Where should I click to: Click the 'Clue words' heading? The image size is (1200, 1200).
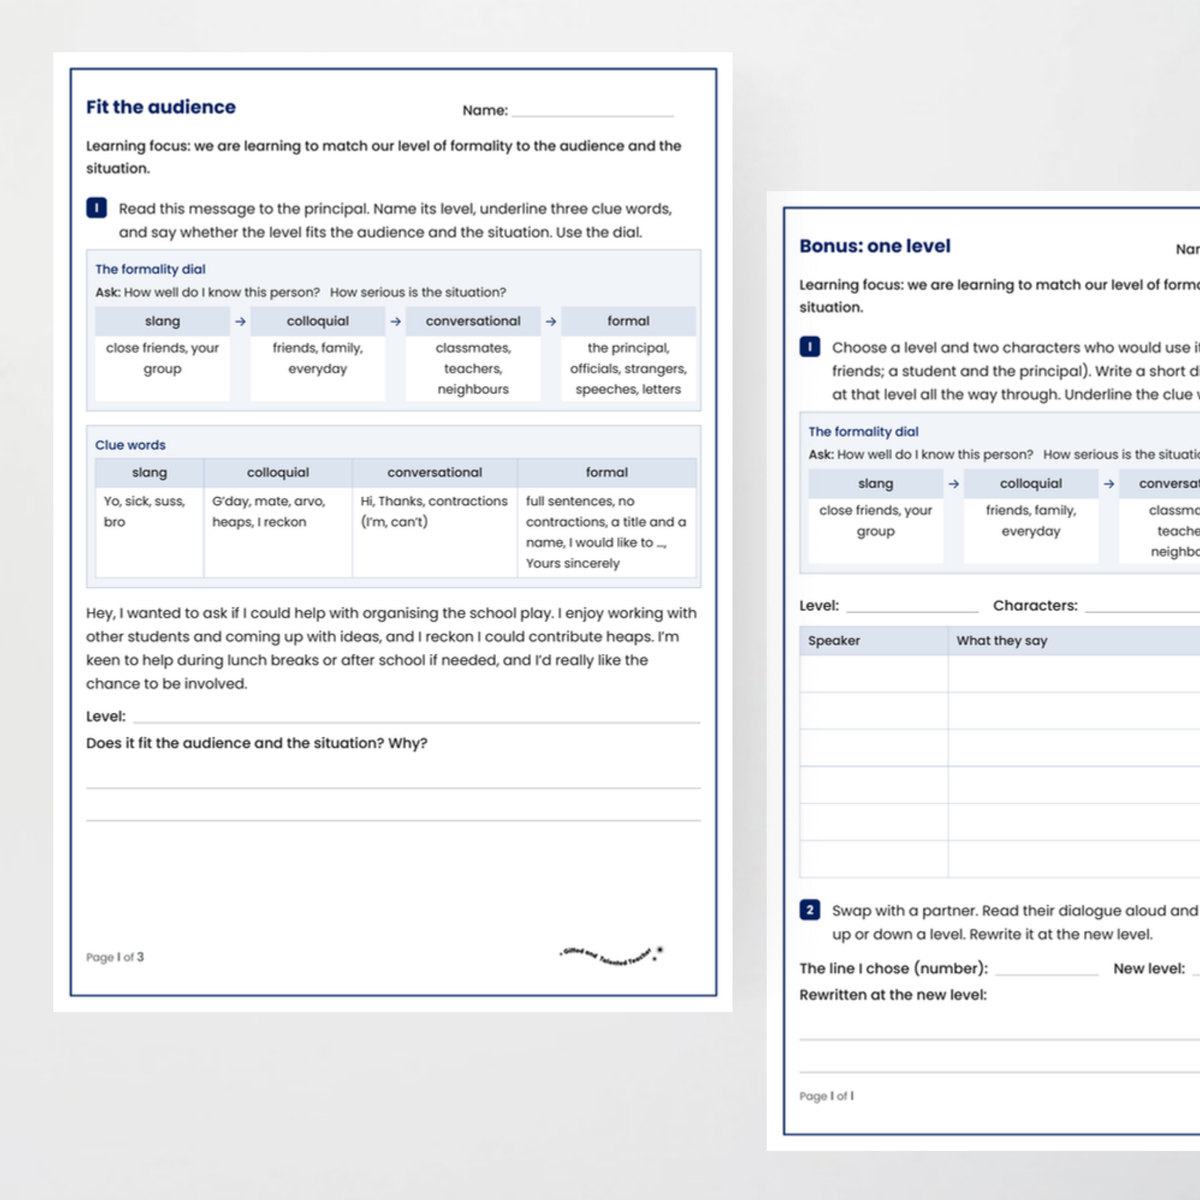click(130, 445)
